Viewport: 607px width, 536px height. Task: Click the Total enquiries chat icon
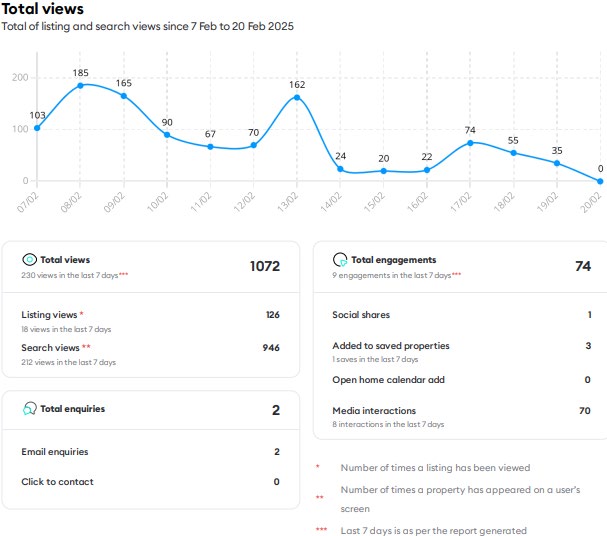tap(29, 409)
